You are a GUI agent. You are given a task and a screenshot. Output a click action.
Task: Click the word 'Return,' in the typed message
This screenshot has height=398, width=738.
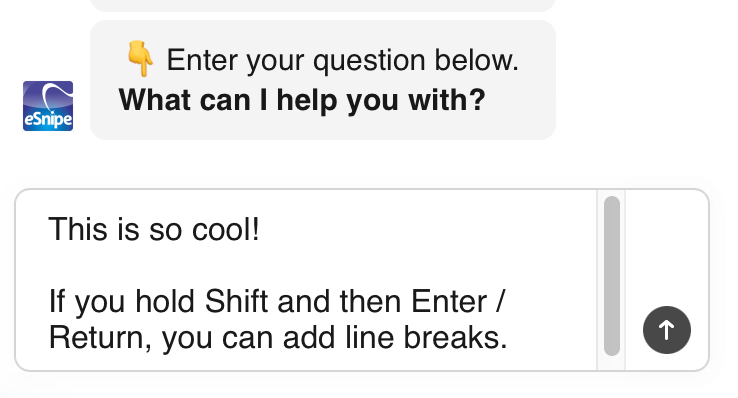[100, 338]
